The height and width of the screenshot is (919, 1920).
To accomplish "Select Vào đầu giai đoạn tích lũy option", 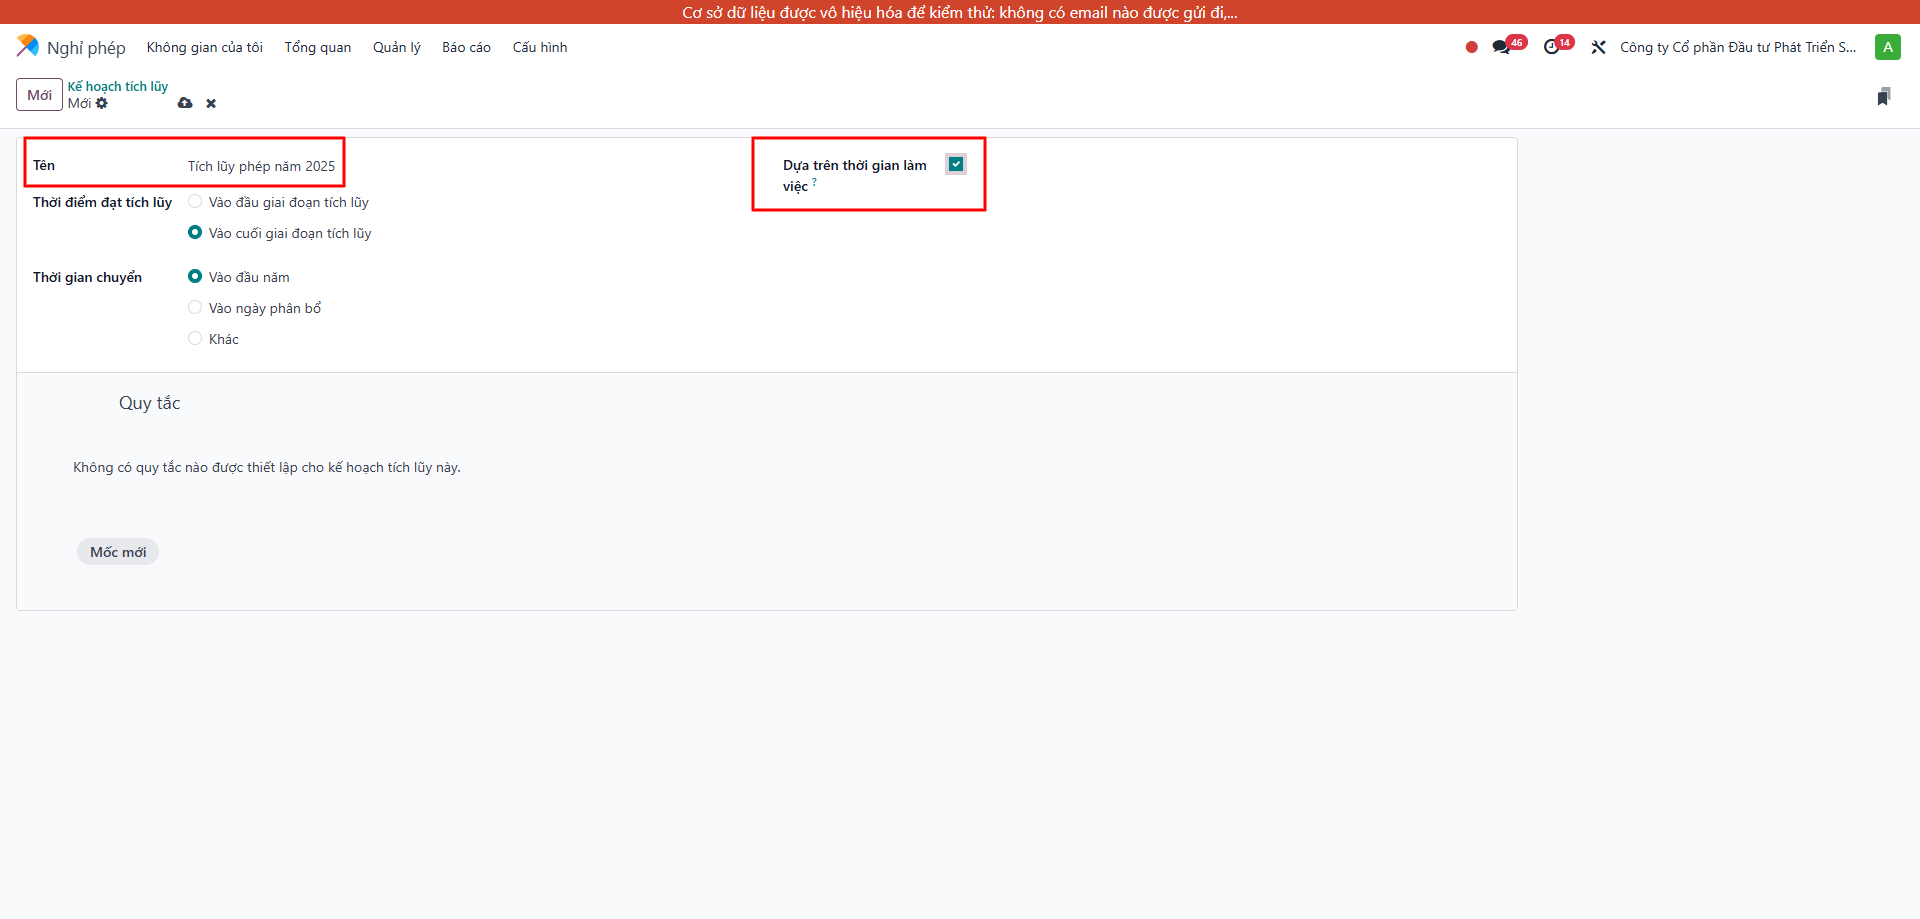I will [x=195, y=201].
